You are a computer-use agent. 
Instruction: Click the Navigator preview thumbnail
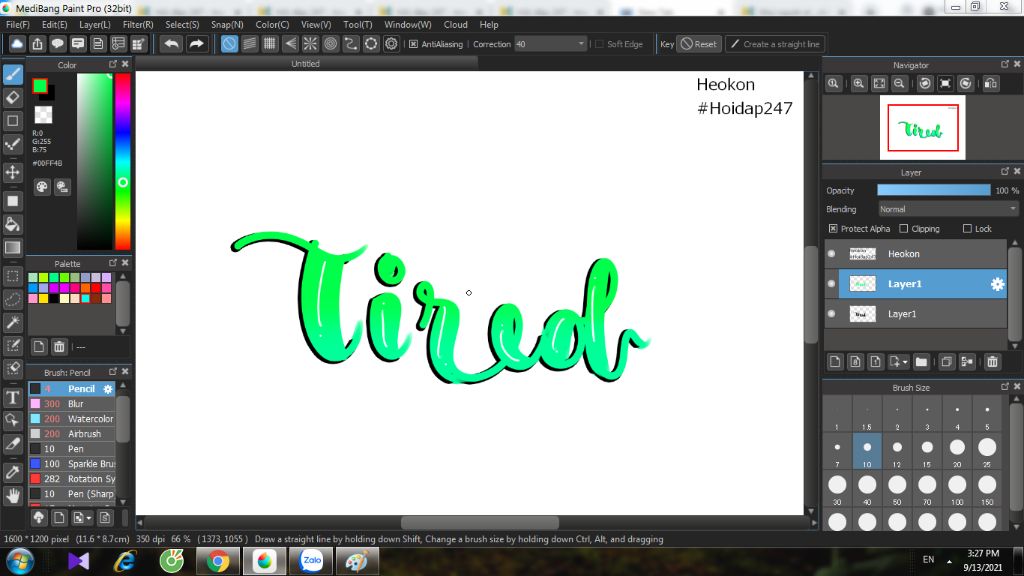pyautogui.click(x=923, y=127)
